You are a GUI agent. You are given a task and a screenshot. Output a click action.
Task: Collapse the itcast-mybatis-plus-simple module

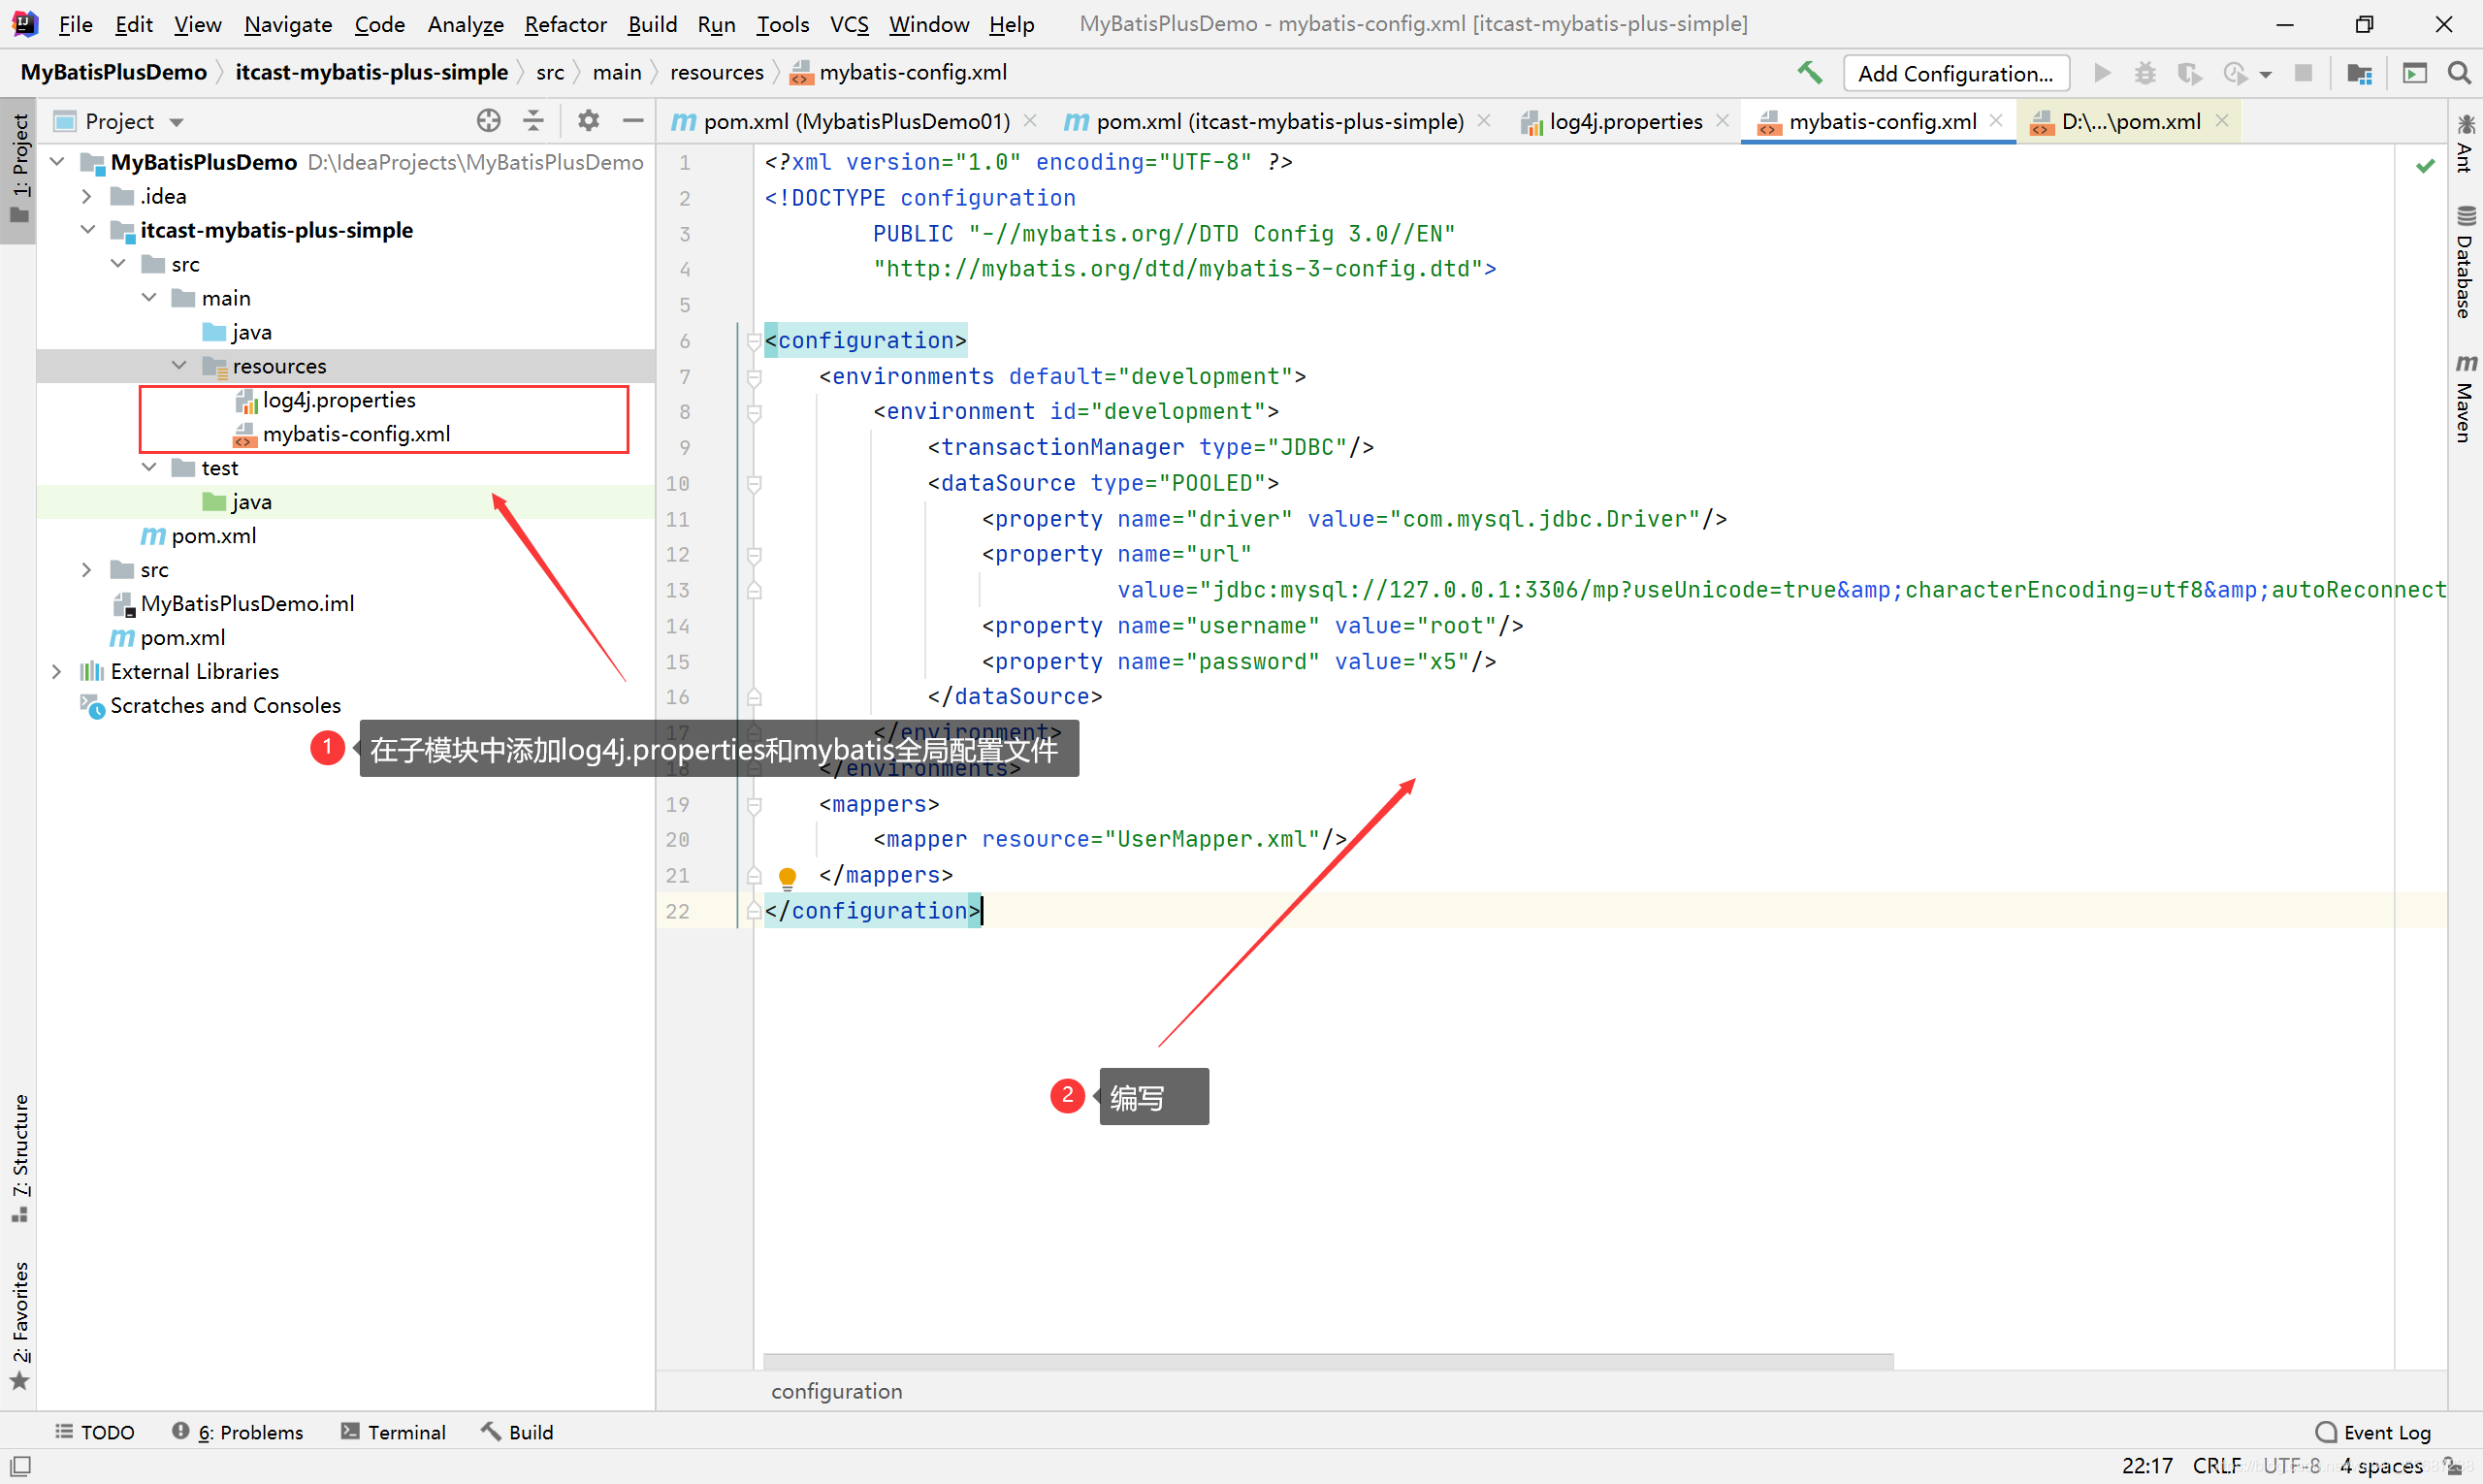87,230
